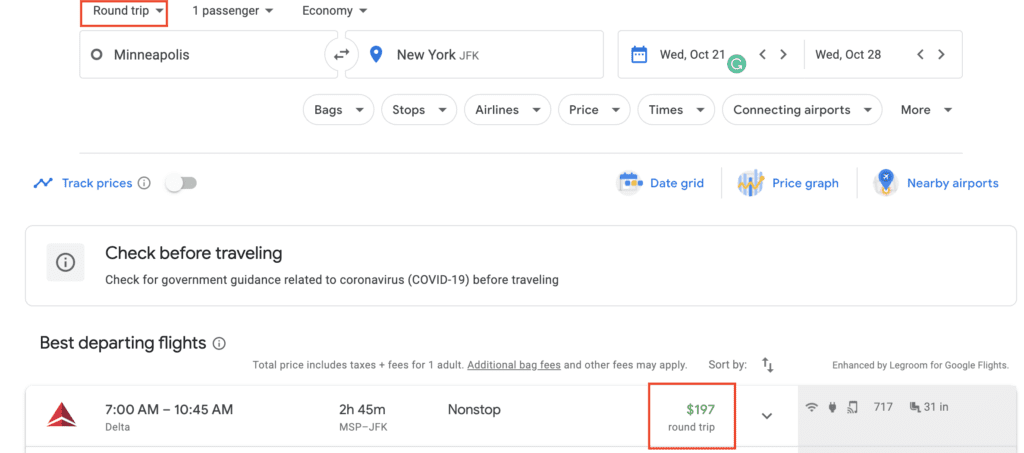This screenshot has width=1024, height=453.
Task: Click the Wed, Oct 21 departure date
Action: coord(692,55)
